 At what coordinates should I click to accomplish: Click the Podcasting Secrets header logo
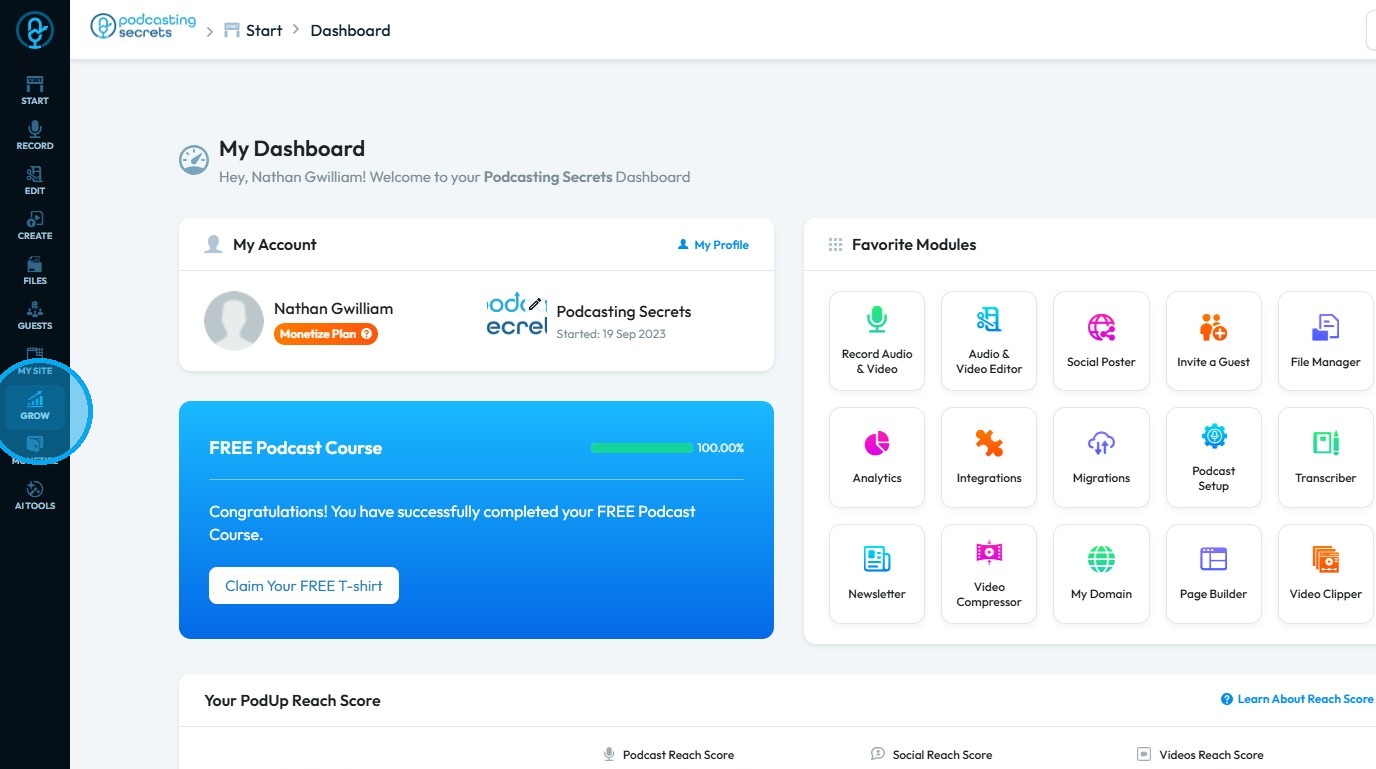pyautogui.click(x=143, y=27)
